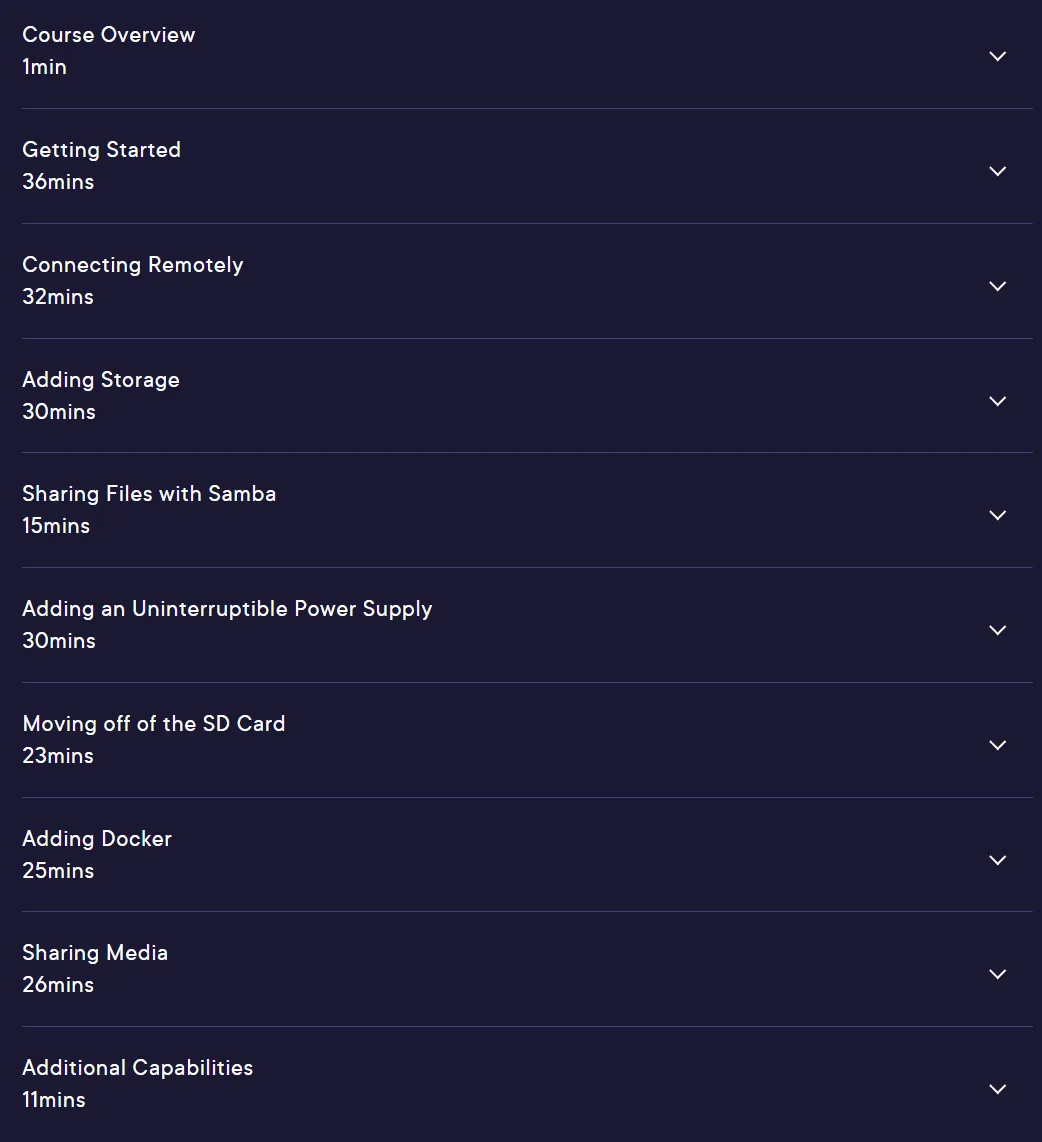
Task: Open the Connecting Remotely module title
Action: [133, 265]
